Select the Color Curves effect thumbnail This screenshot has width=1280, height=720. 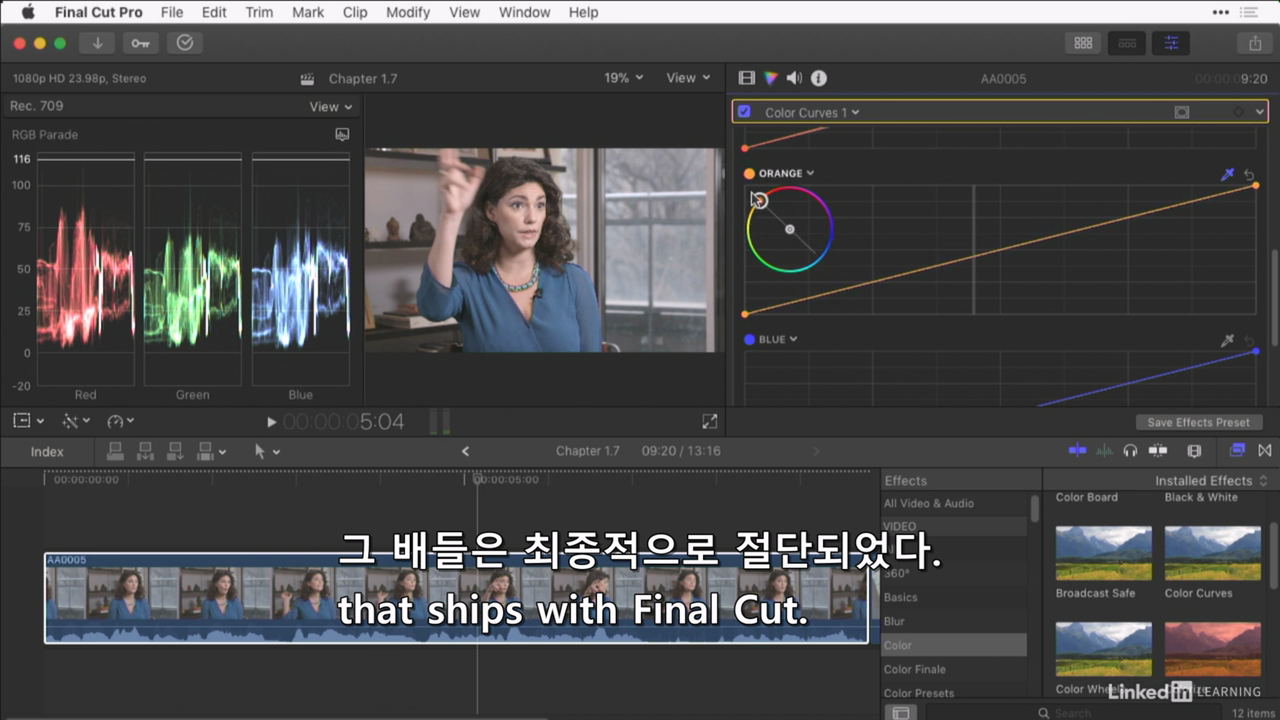[x=1212, y=553]
